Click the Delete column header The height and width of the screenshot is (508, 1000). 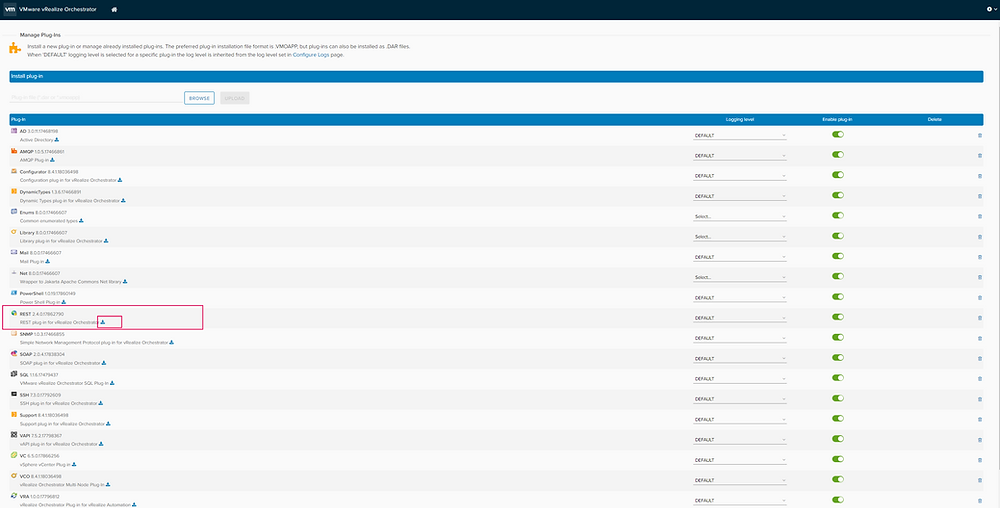coord(934,119)
